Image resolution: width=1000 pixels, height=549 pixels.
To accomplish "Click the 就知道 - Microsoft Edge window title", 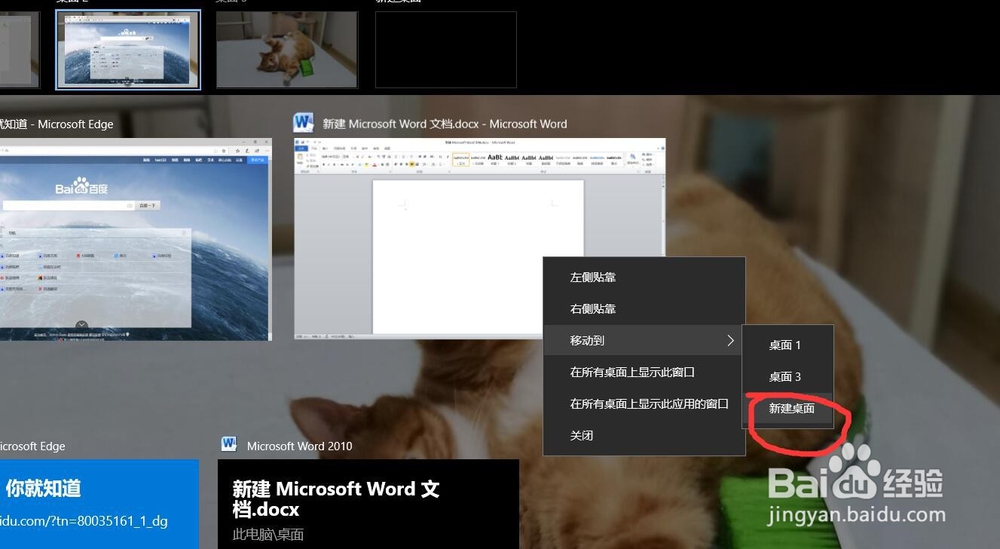I will (57, 124).
